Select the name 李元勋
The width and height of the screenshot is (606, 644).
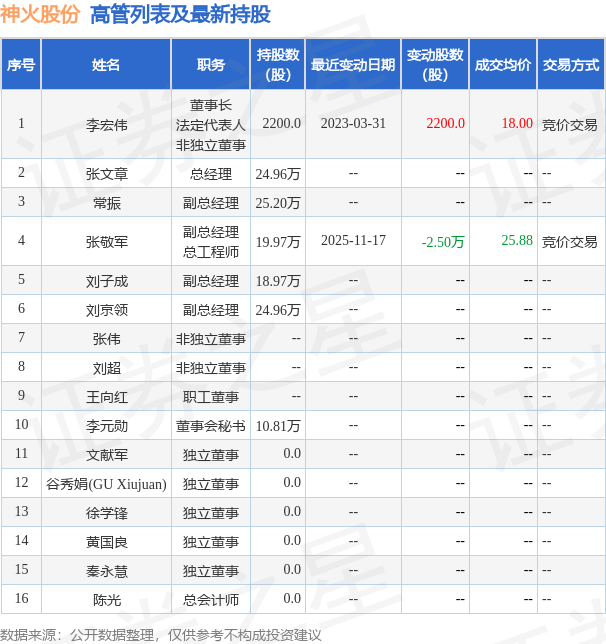tap(106, 426)
